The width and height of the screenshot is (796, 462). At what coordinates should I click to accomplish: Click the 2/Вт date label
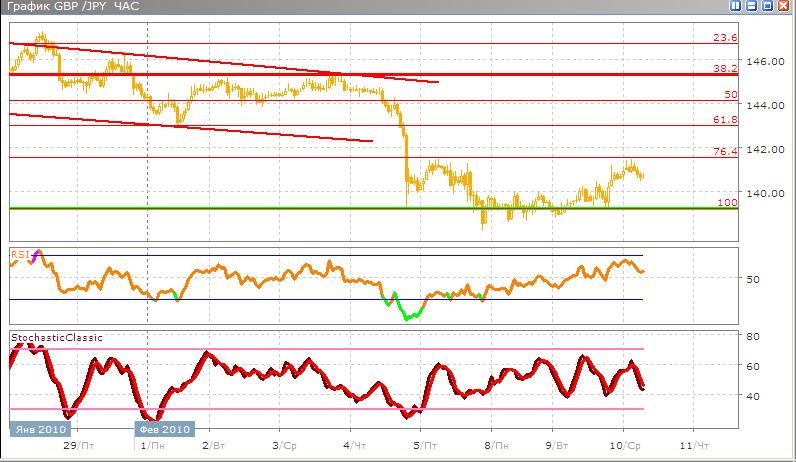[x=213, y=446]
